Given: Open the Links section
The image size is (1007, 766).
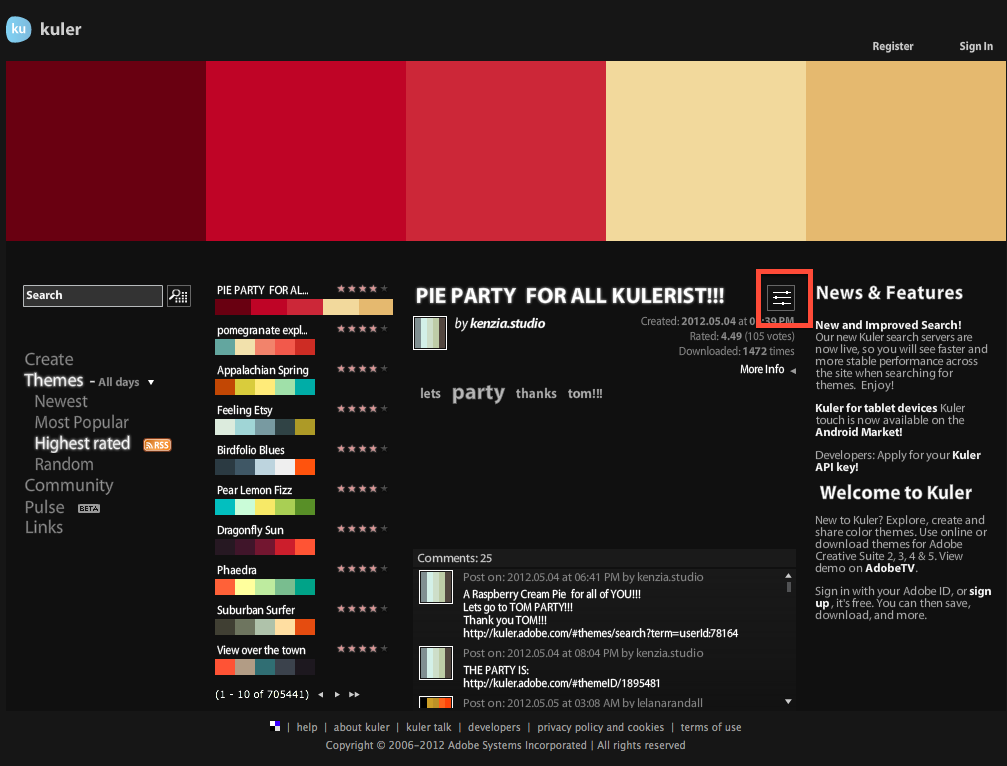Looking at the screenshot, I should click(x=44, y=527).
